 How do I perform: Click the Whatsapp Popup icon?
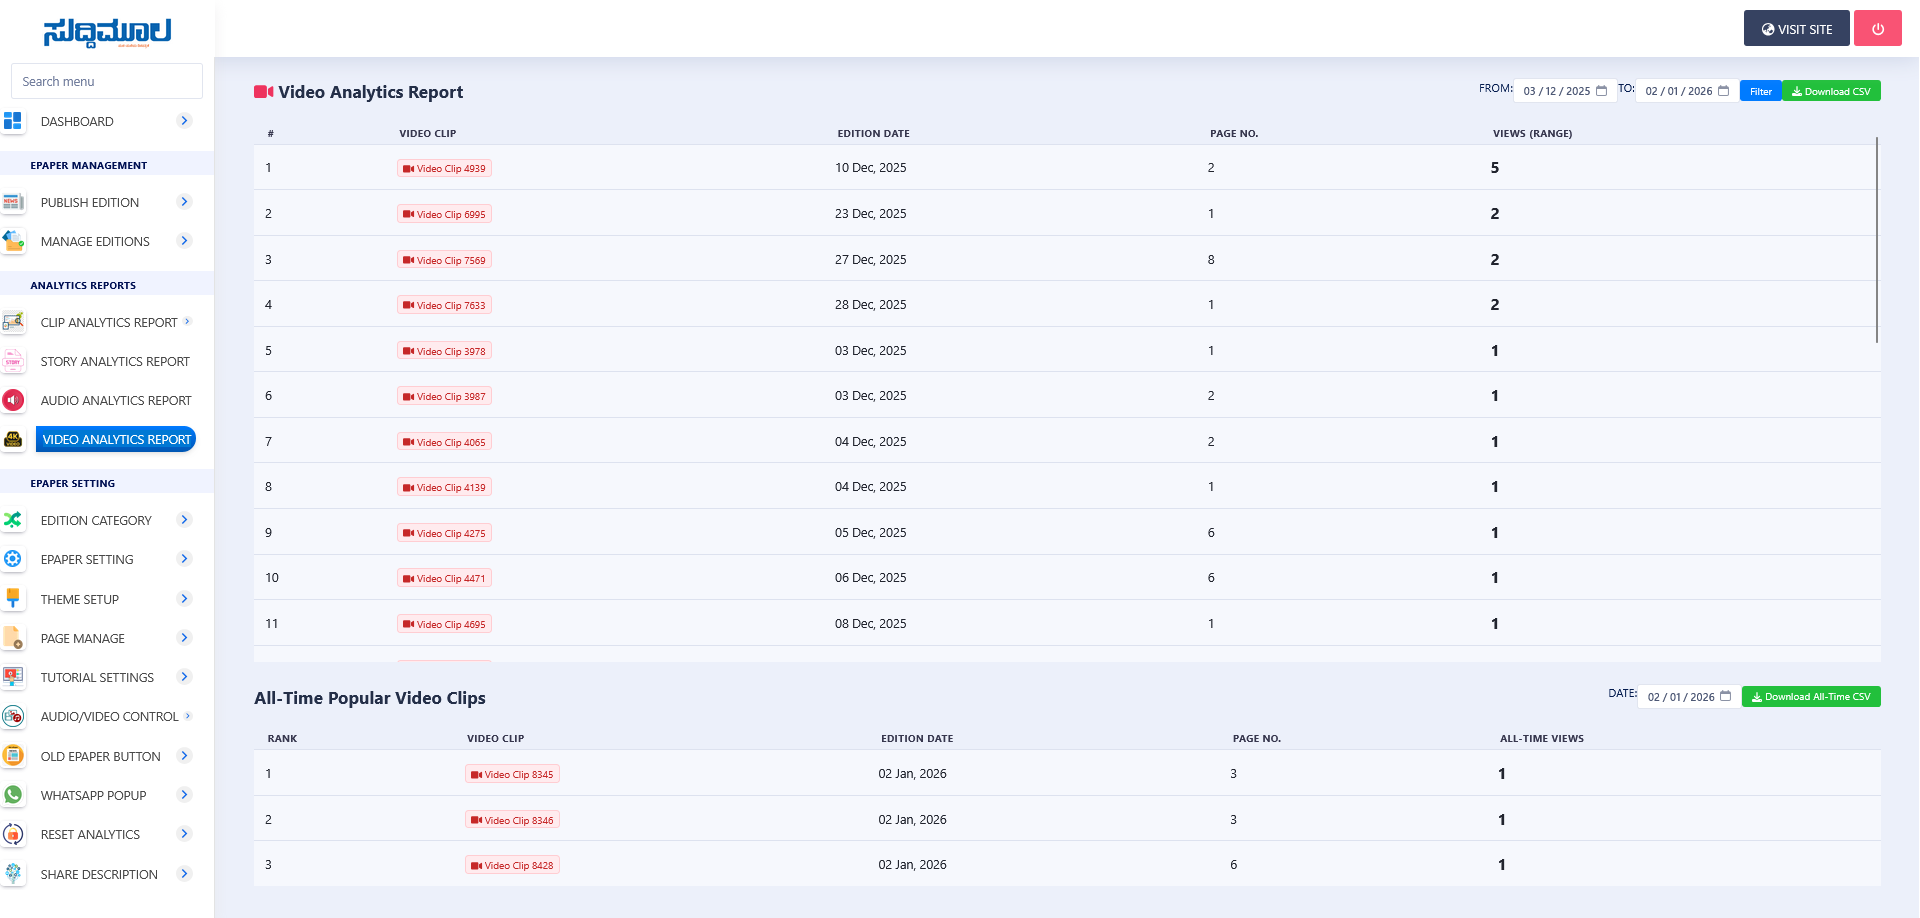tap(14, 795)
